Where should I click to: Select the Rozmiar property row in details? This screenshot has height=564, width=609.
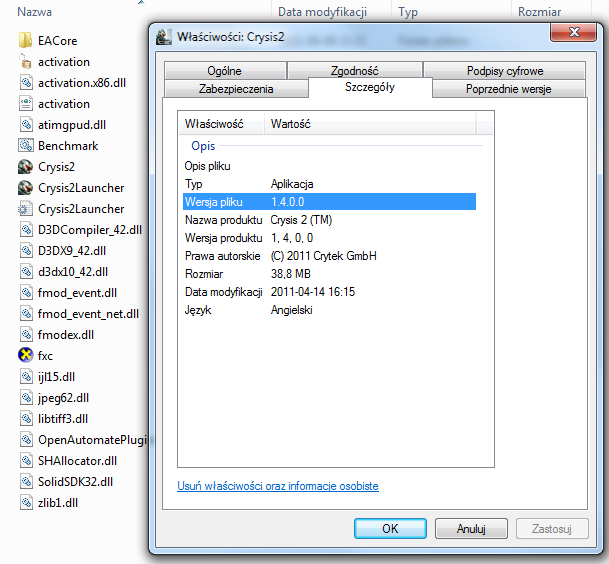tap(329, 274)
